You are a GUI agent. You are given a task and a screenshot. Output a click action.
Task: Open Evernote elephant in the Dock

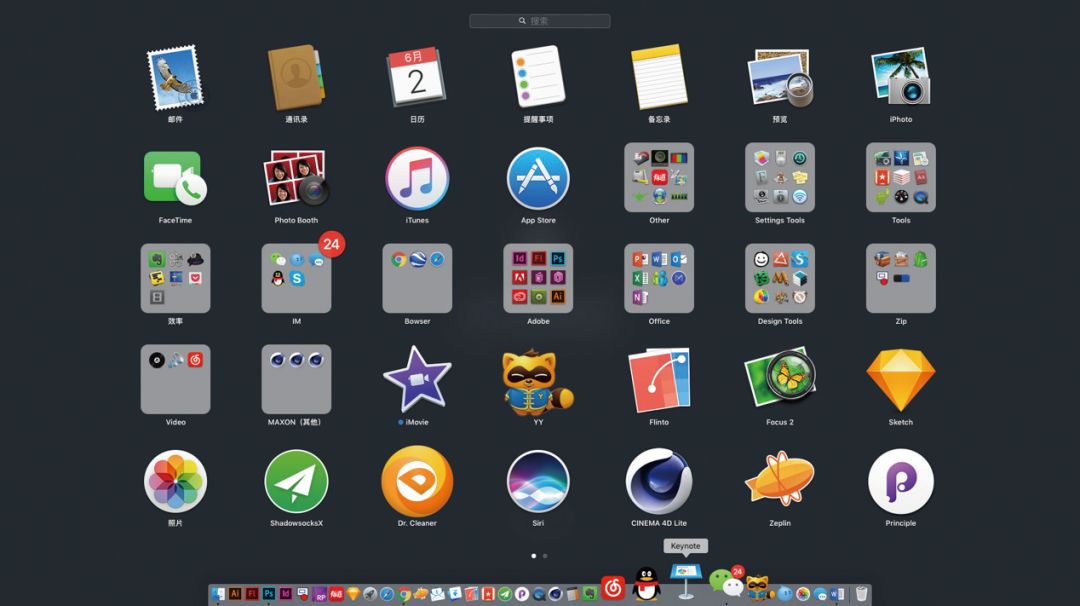pos(590,594)
